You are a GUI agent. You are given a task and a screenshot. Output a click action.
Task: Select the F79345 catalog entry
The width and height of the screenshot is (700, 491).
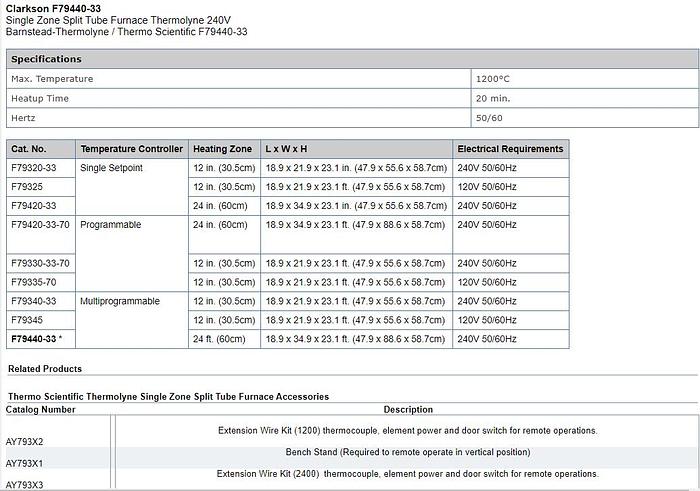[x=26, y=320]
